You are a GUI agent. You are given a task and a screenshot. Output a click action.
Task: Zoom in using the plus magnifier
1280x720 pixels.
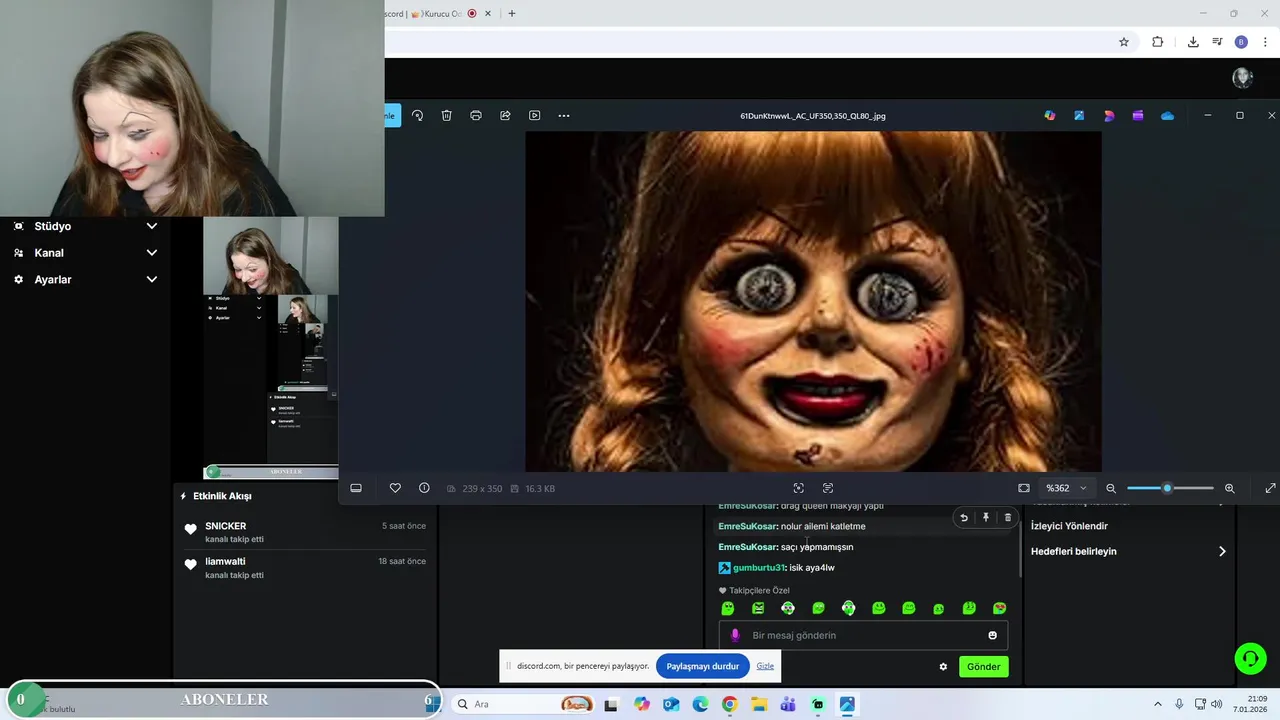click(x=1230, y=488)
